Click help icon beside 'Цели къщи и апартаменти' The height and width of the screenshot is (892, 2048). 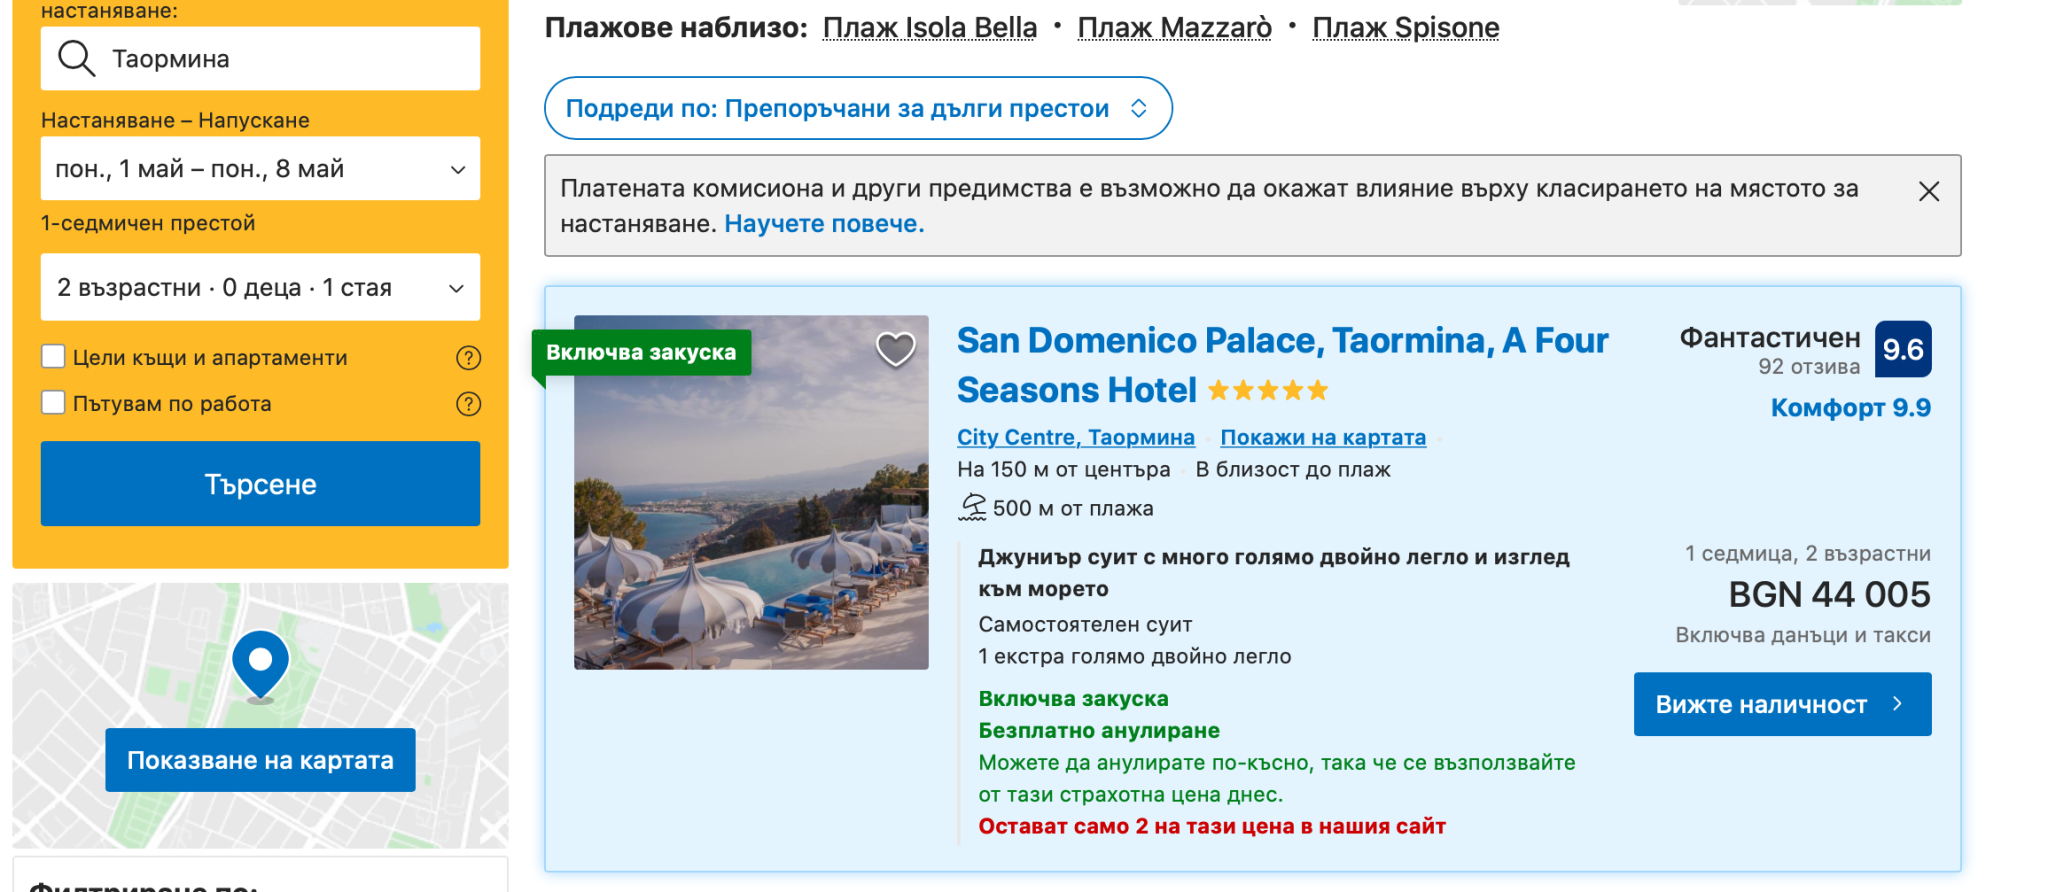pos(468,358)
